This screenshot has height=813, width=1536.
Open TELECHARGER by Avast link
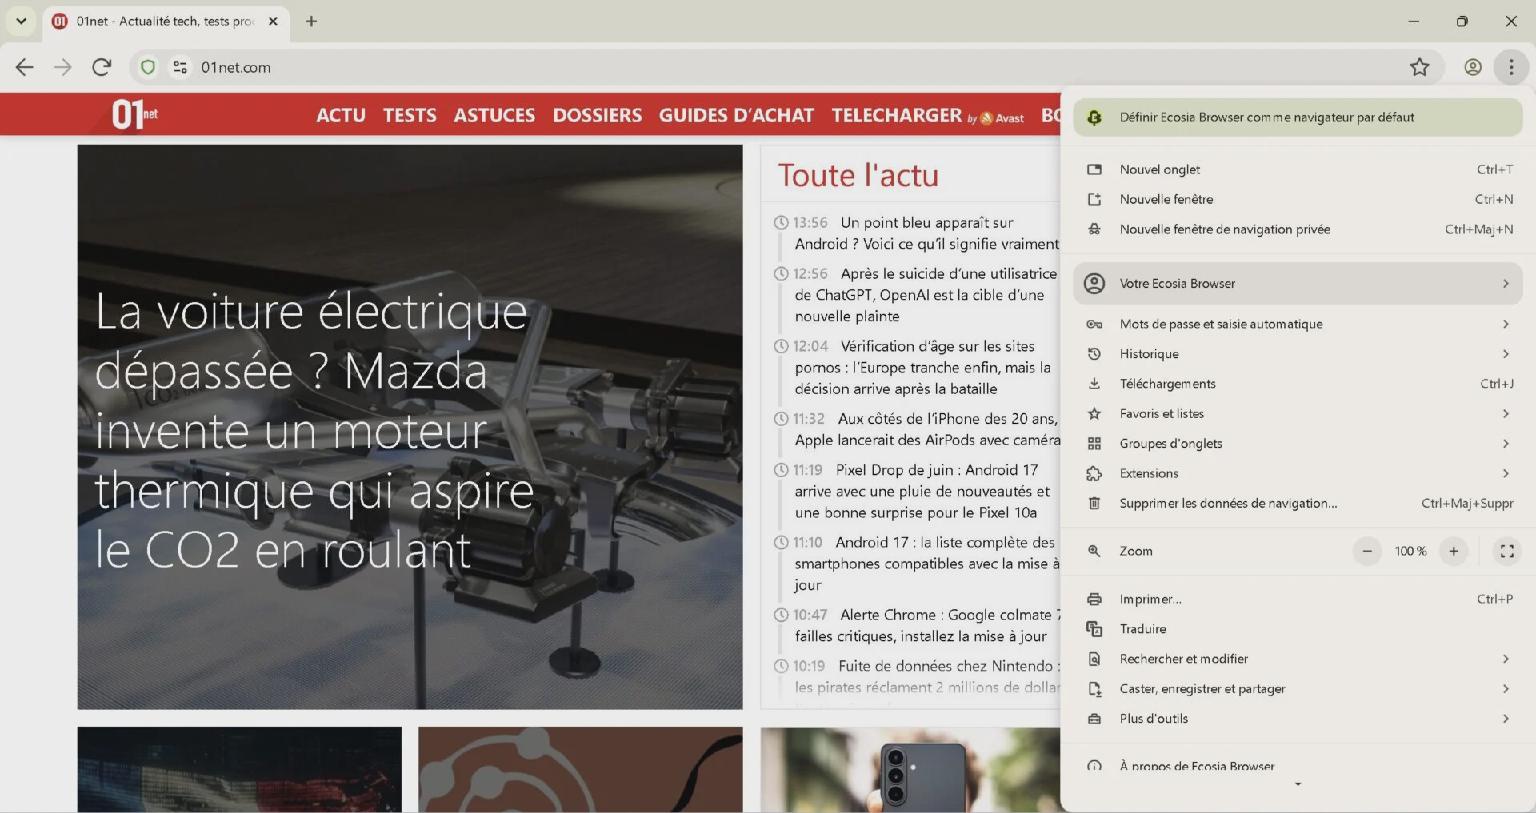point(928,116)
